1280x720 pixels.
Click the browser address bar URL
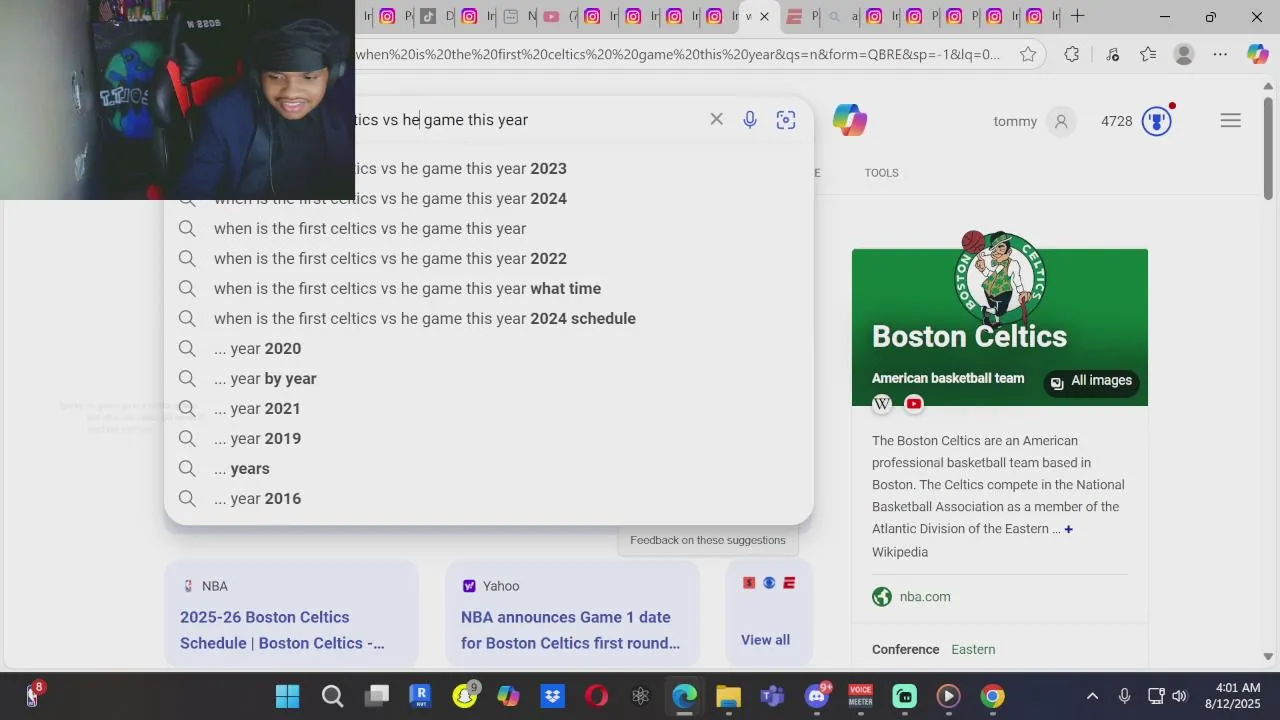(678, 55)
